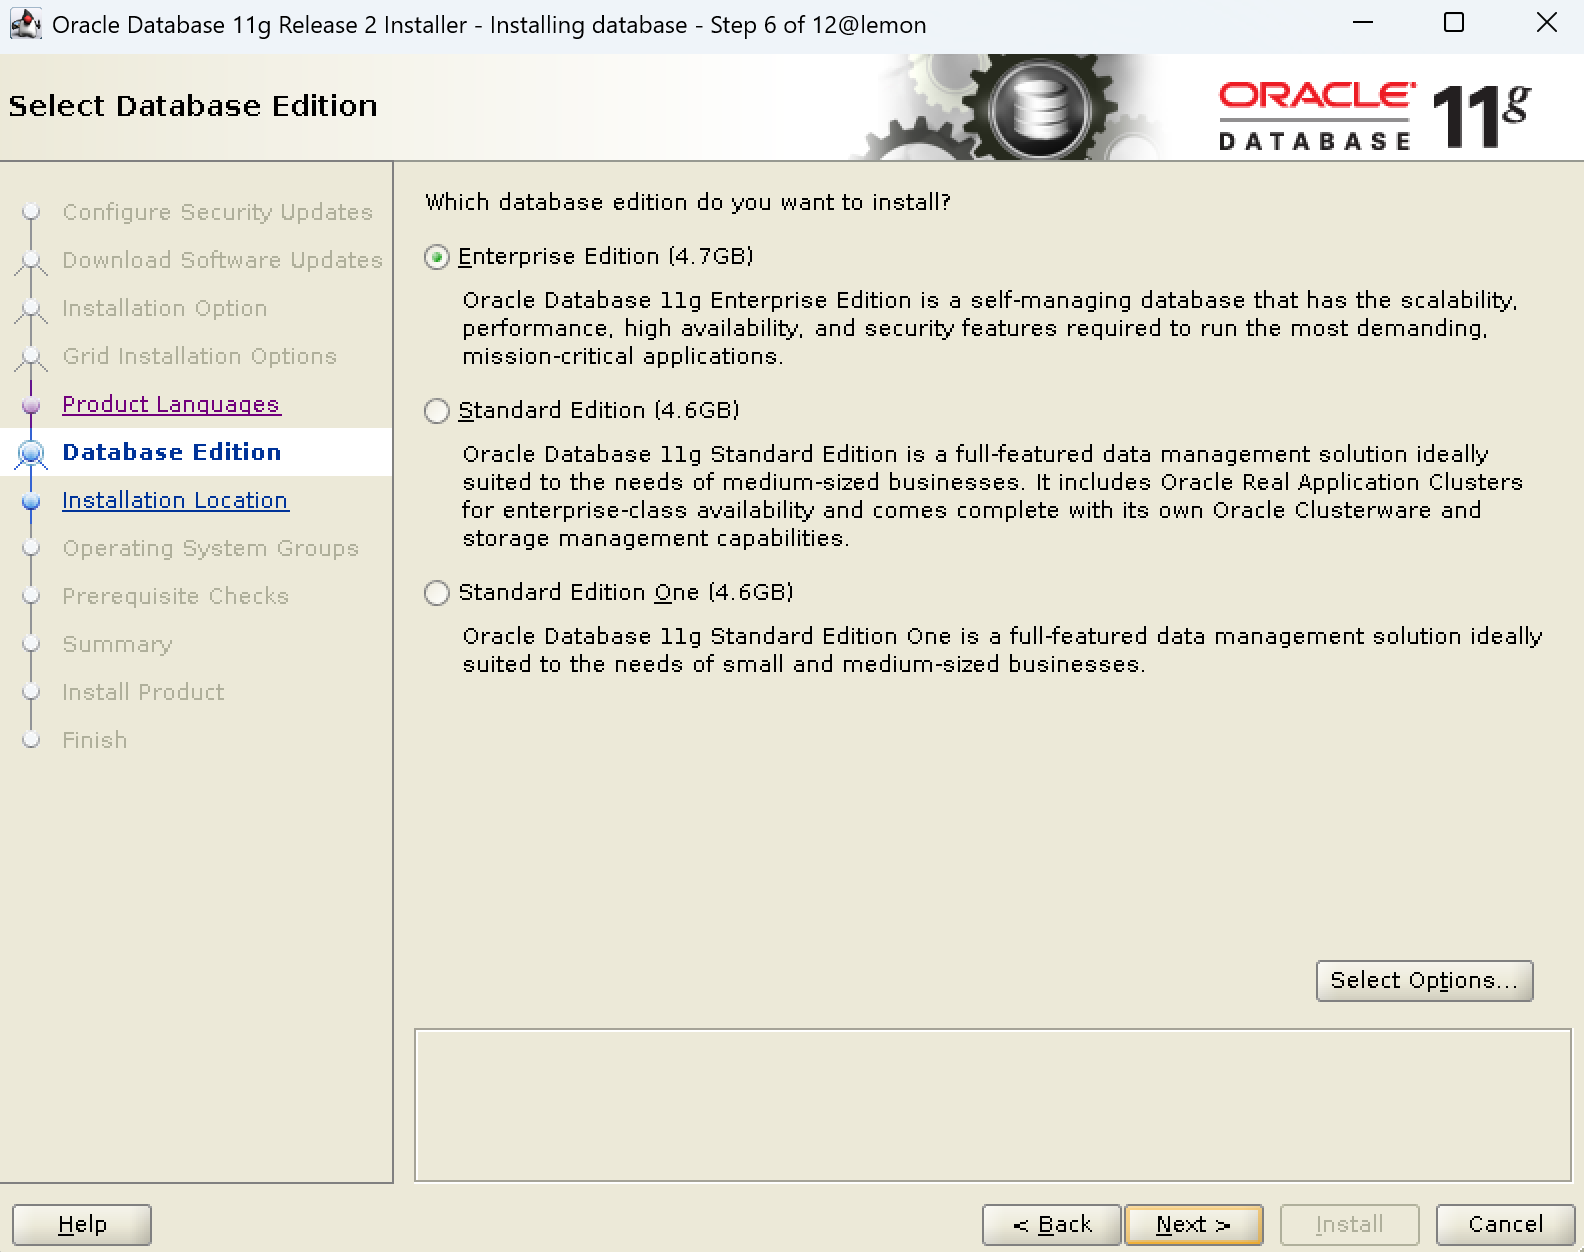Click the Oracle 11g Database logo
Viewport: 1584px width, 1252px height.
coord(1374,116)
